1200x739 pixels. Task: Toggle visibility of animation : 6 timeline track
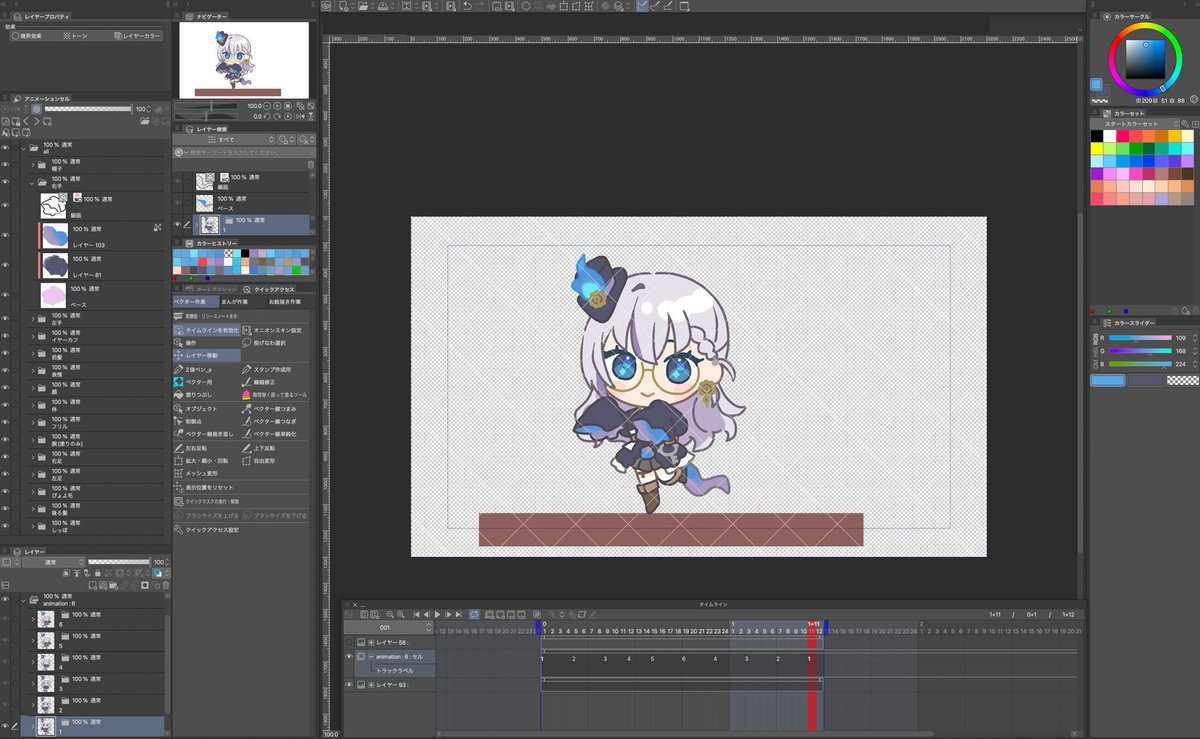349,656
